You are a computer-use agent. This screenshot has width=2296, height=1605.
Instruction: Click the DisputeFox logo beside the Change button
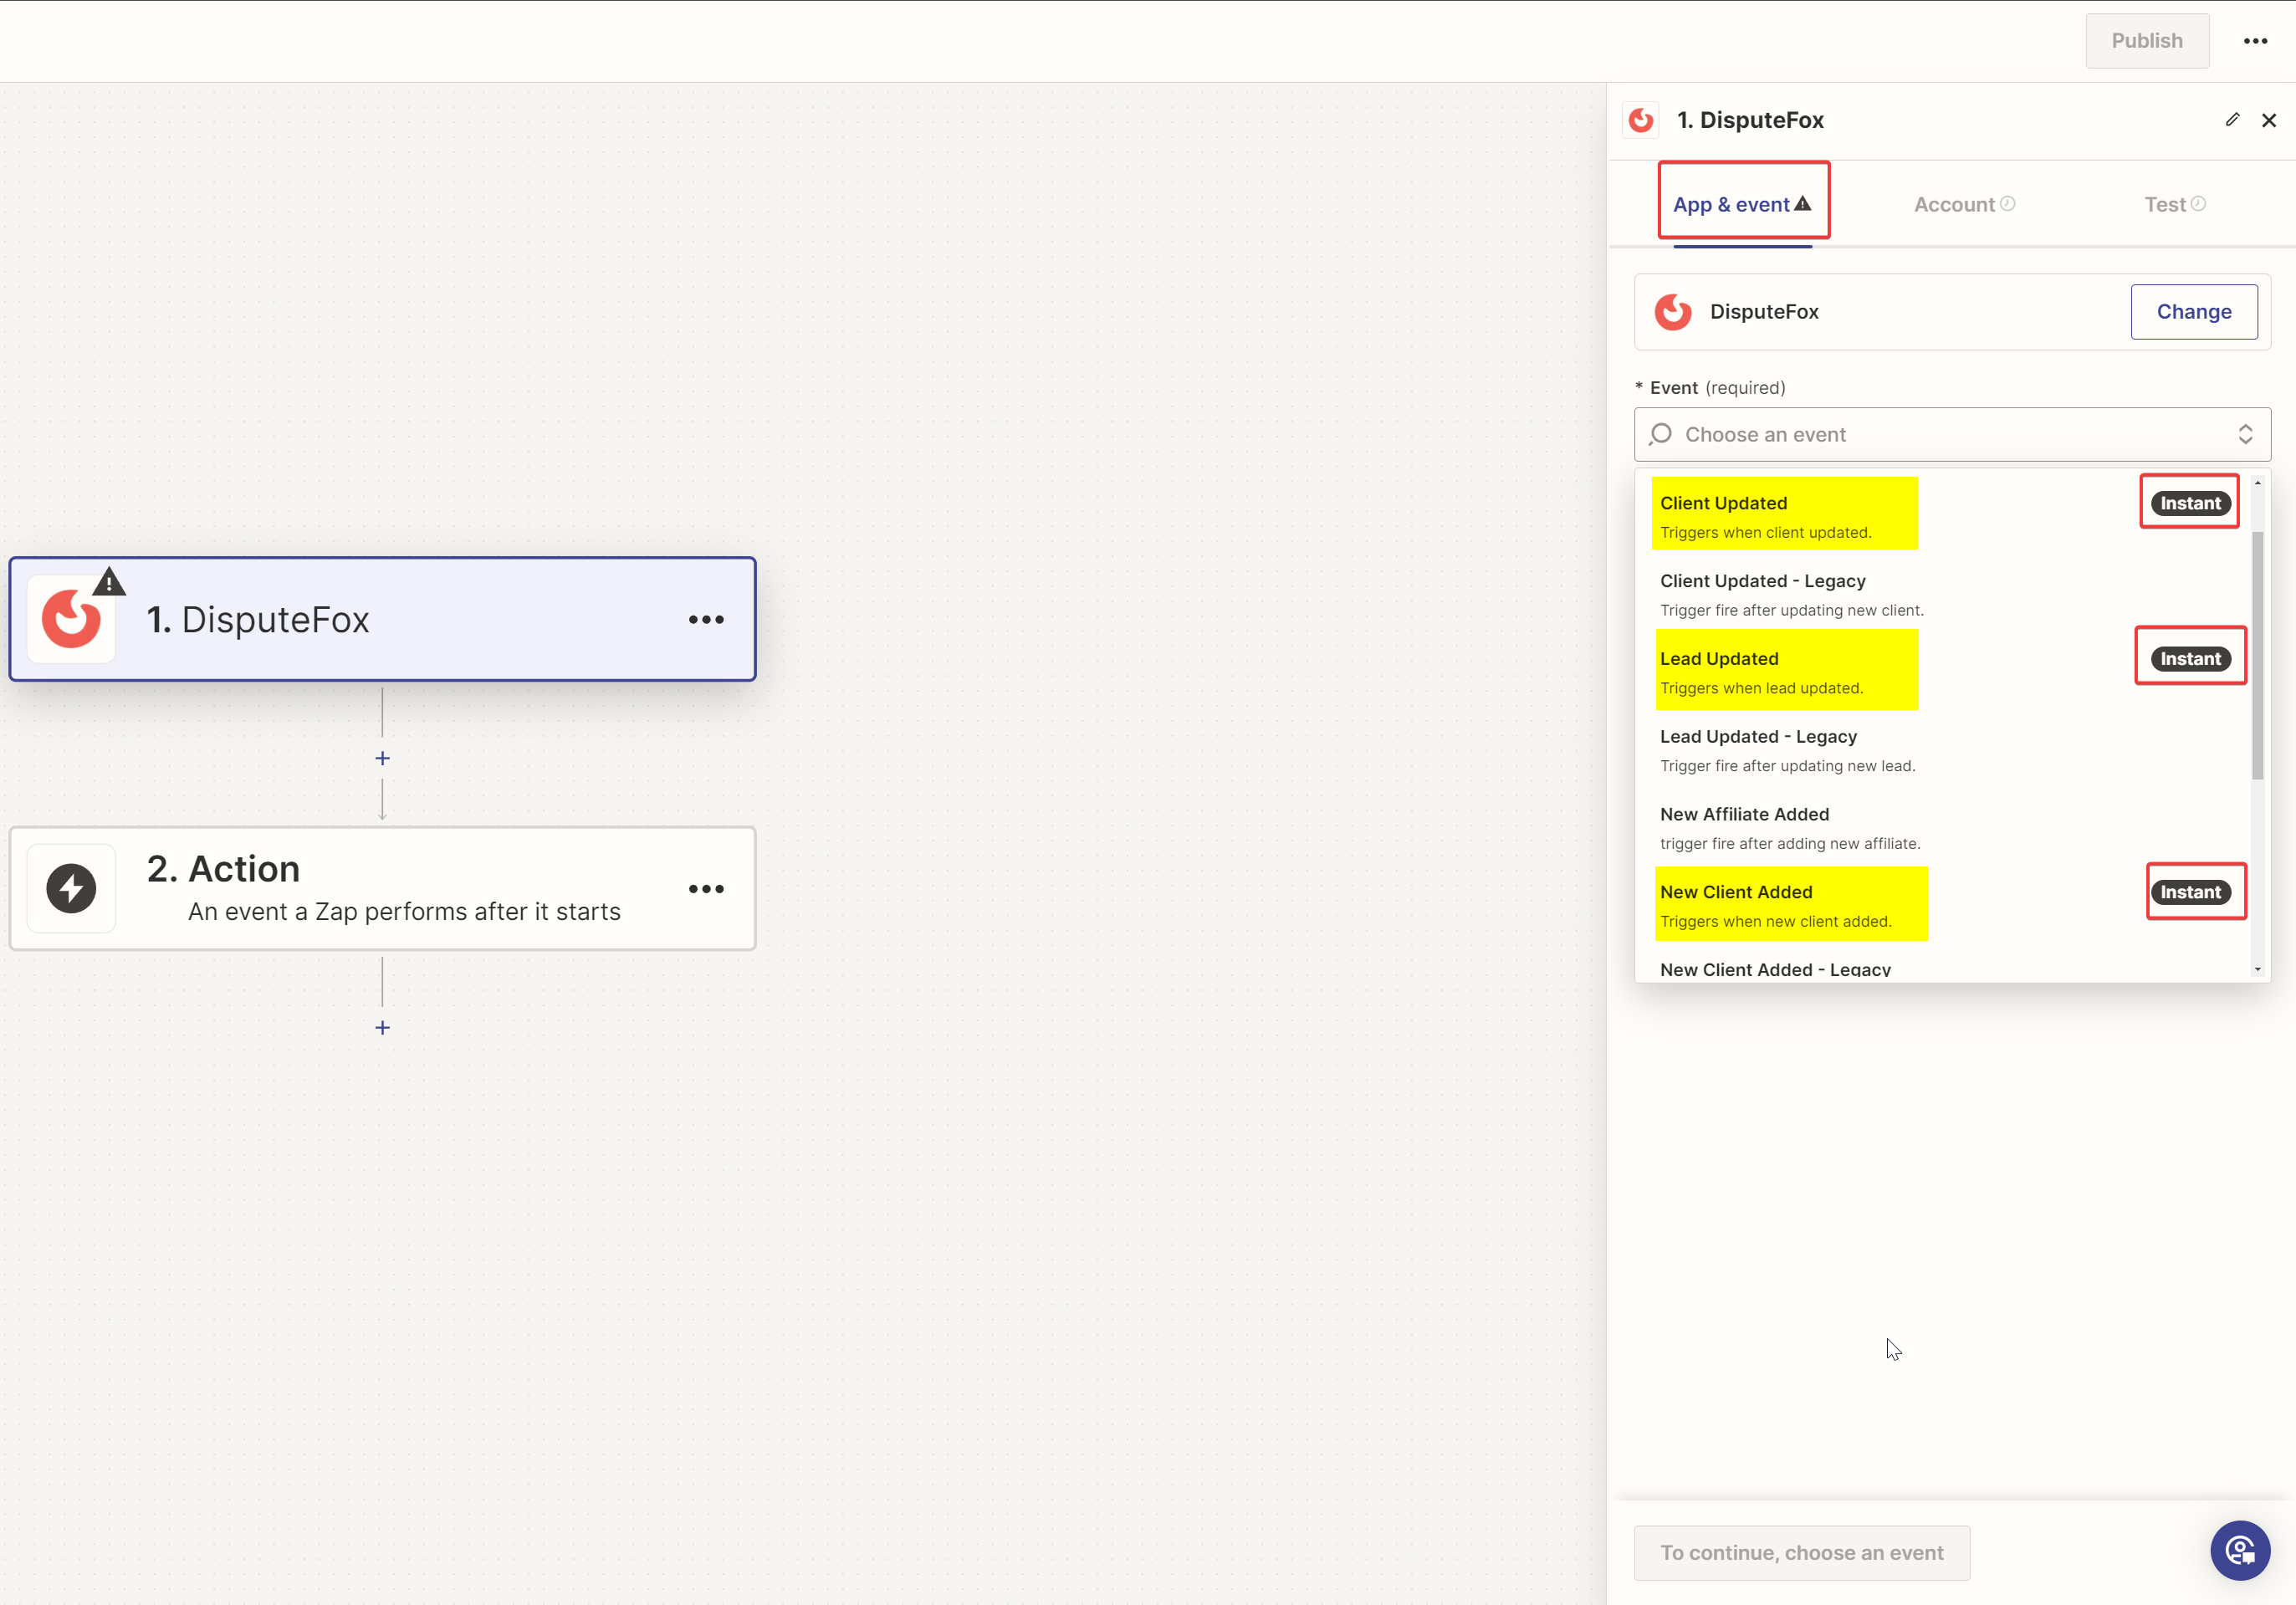point(1672,311)
